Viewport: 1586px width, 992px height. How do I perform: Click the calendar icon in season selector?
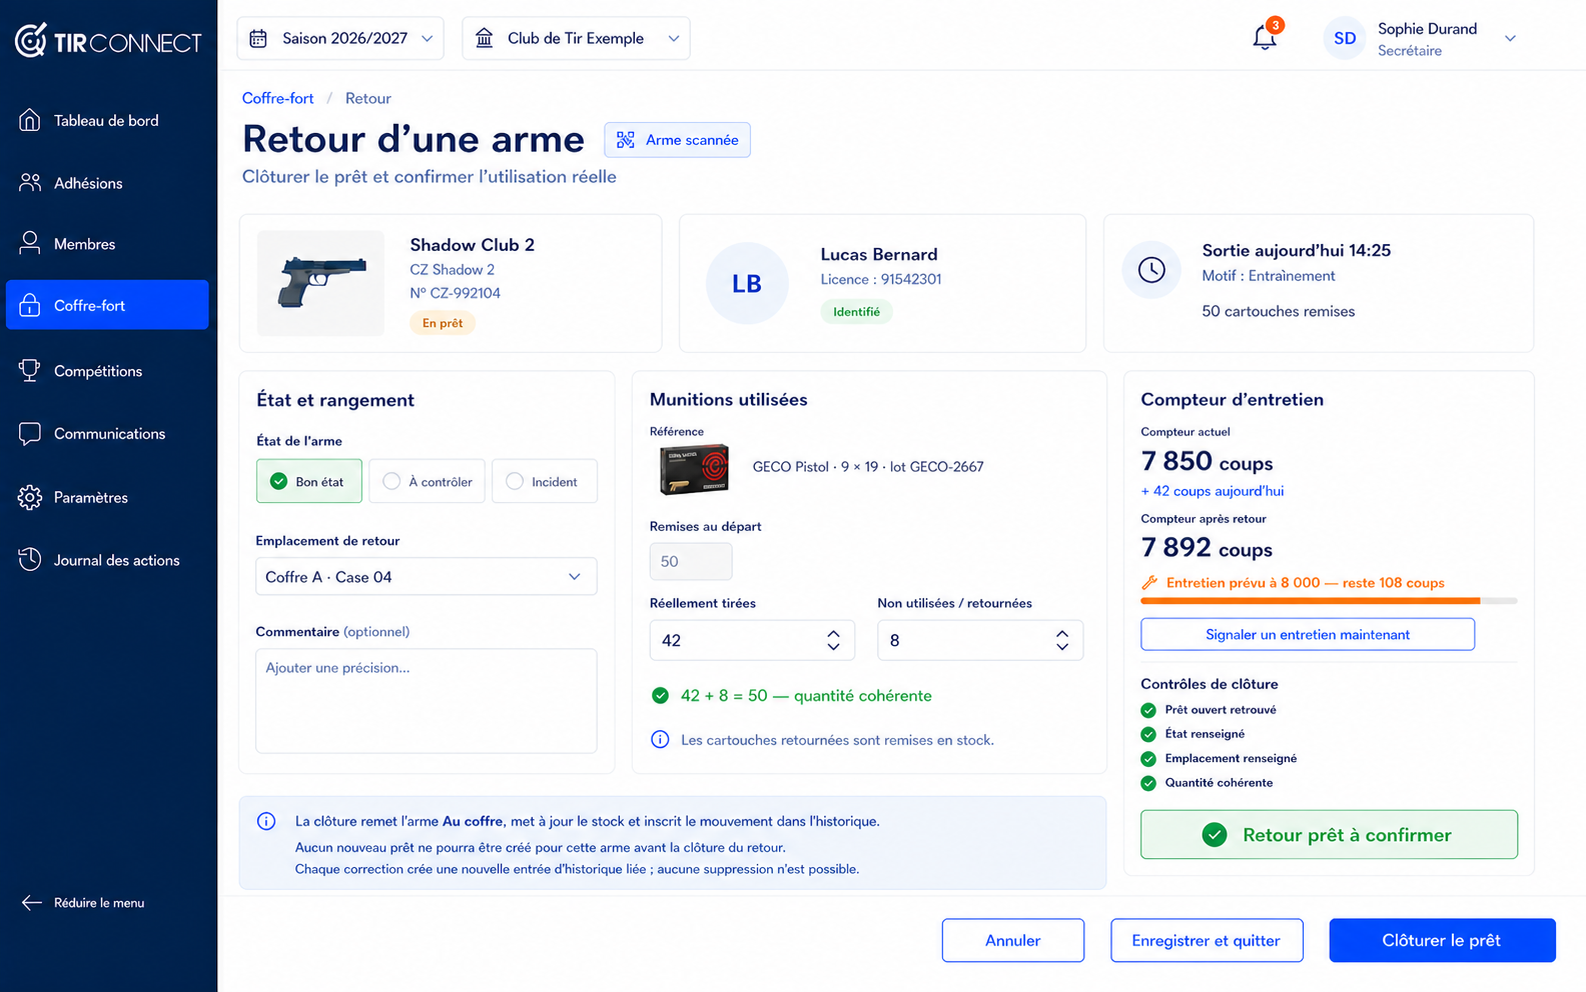coord(258,38)
